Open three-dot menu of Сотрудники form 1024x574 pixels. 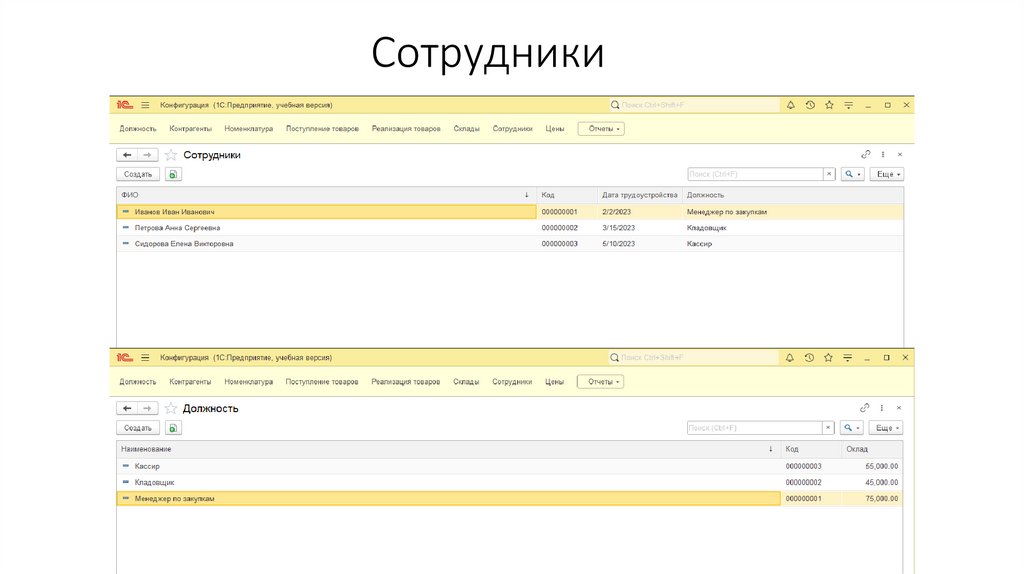[x=883, y=155]
